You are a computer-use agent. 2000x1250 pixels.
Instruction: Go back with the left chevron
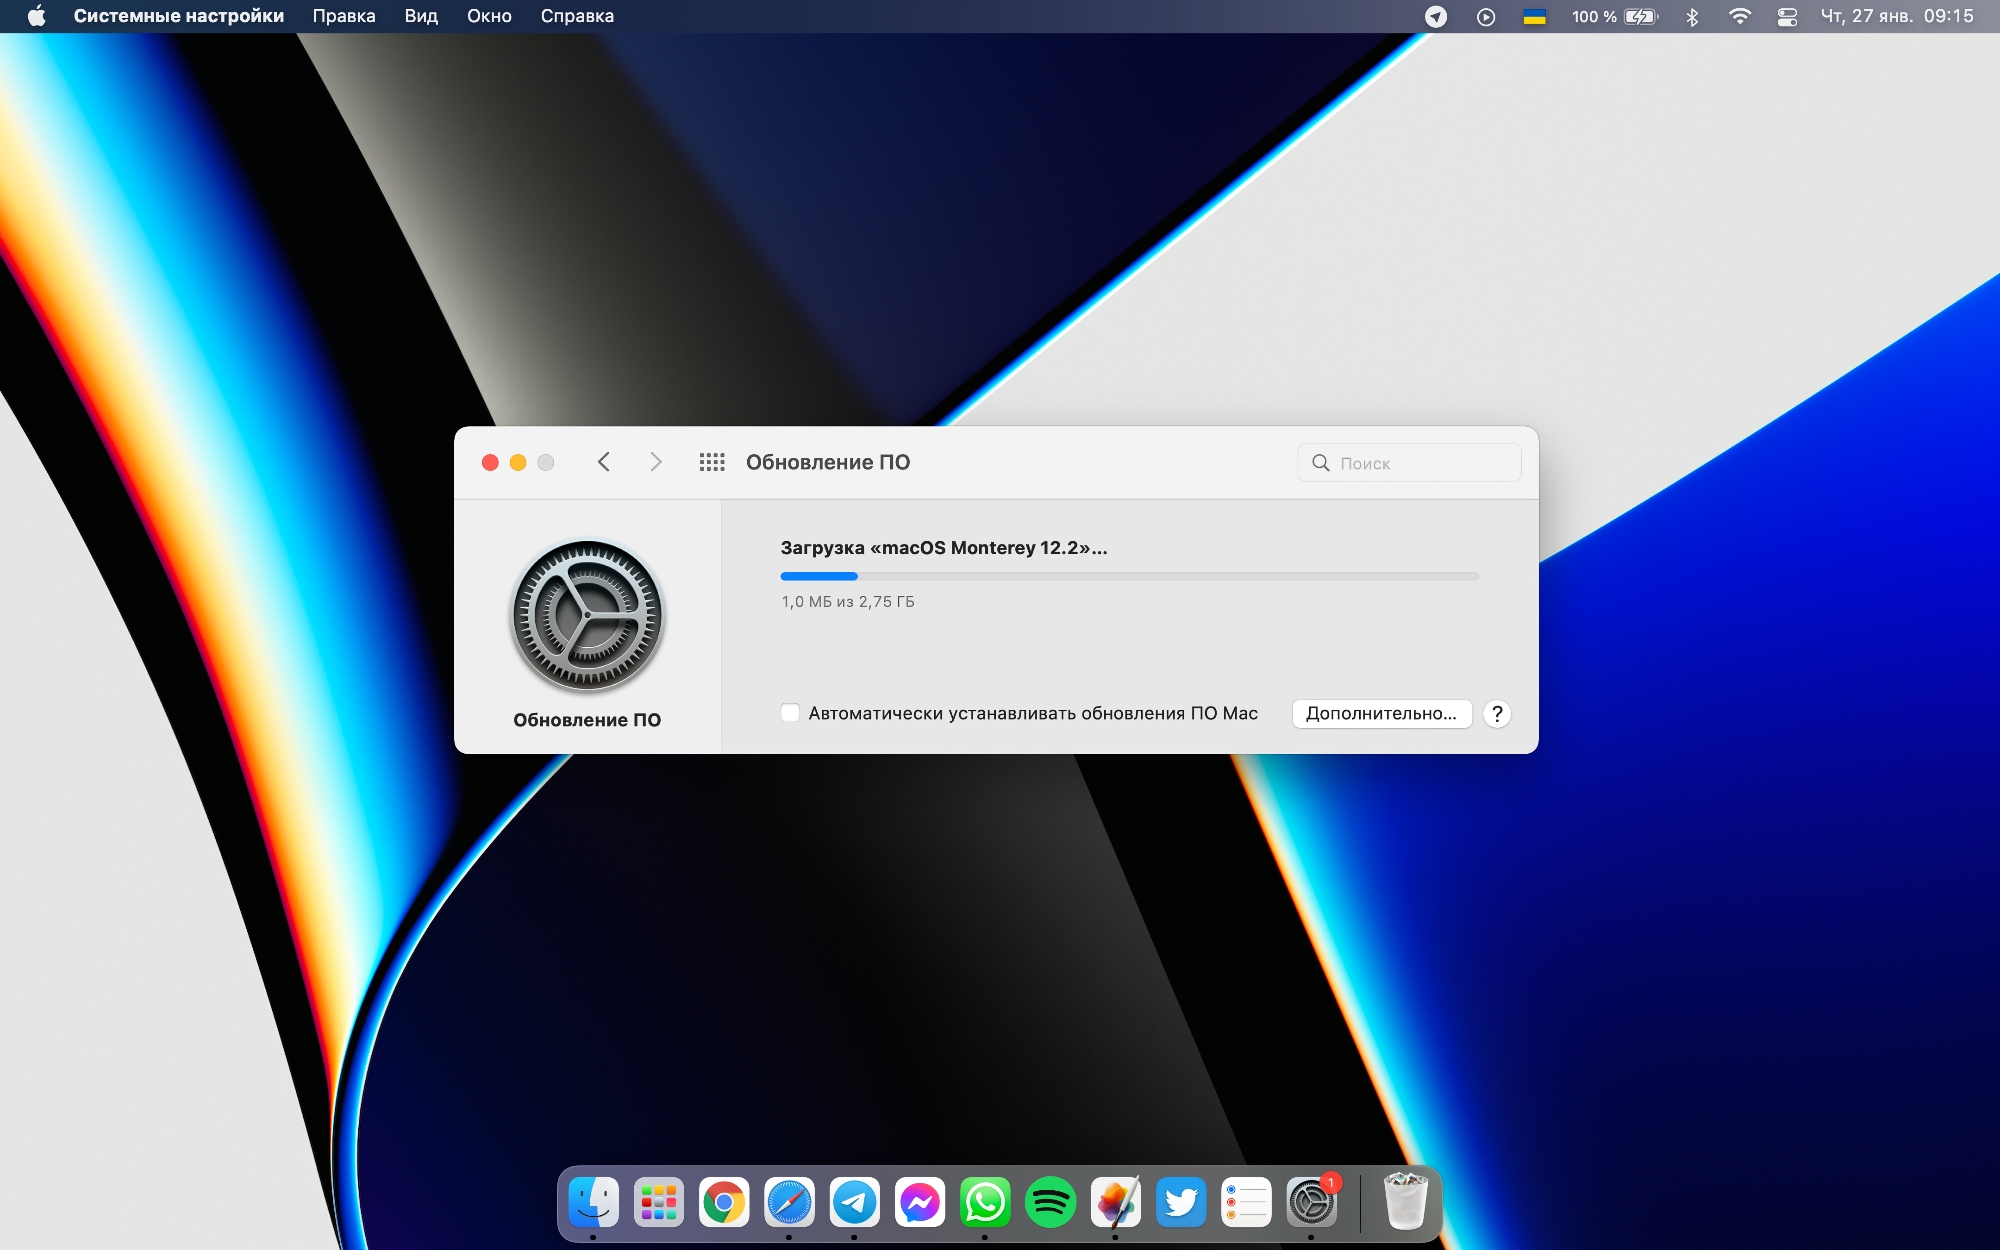[x=604, y=462]
